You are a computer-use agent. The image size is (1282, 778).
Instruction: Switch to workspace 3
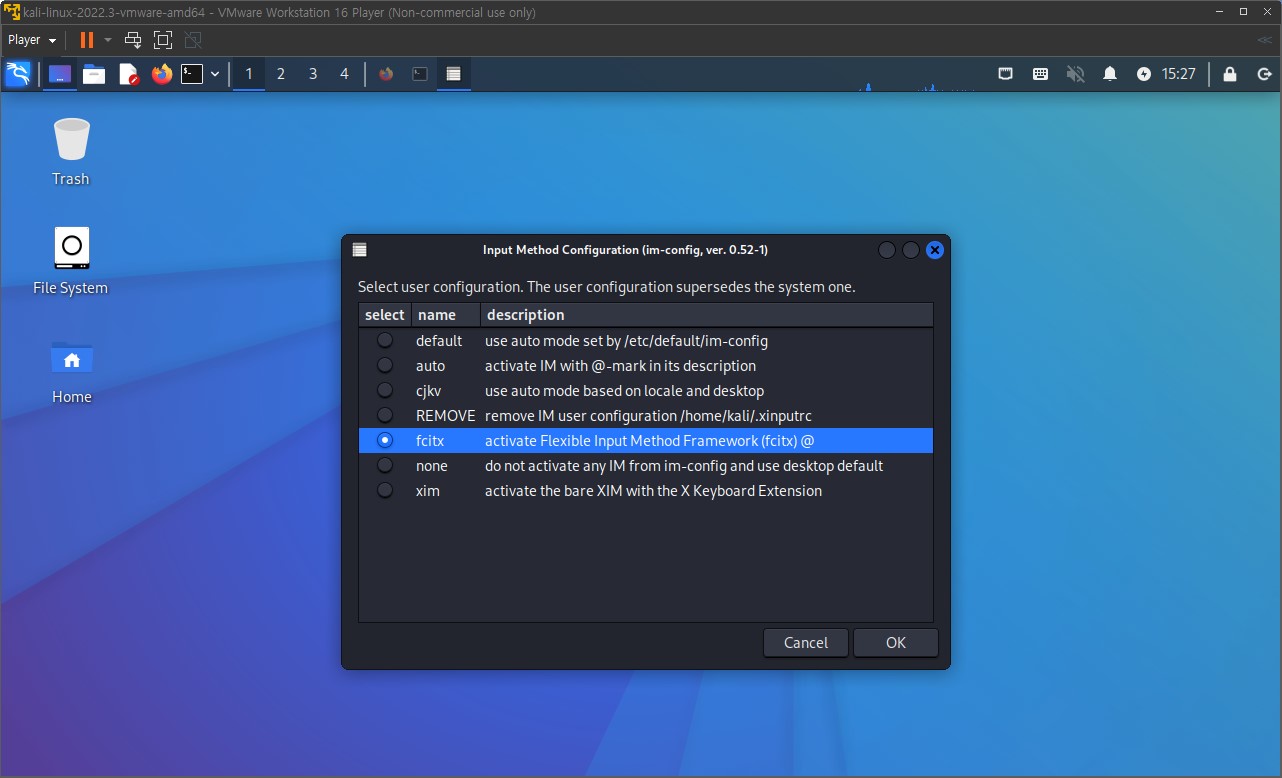tap(313, 74)
